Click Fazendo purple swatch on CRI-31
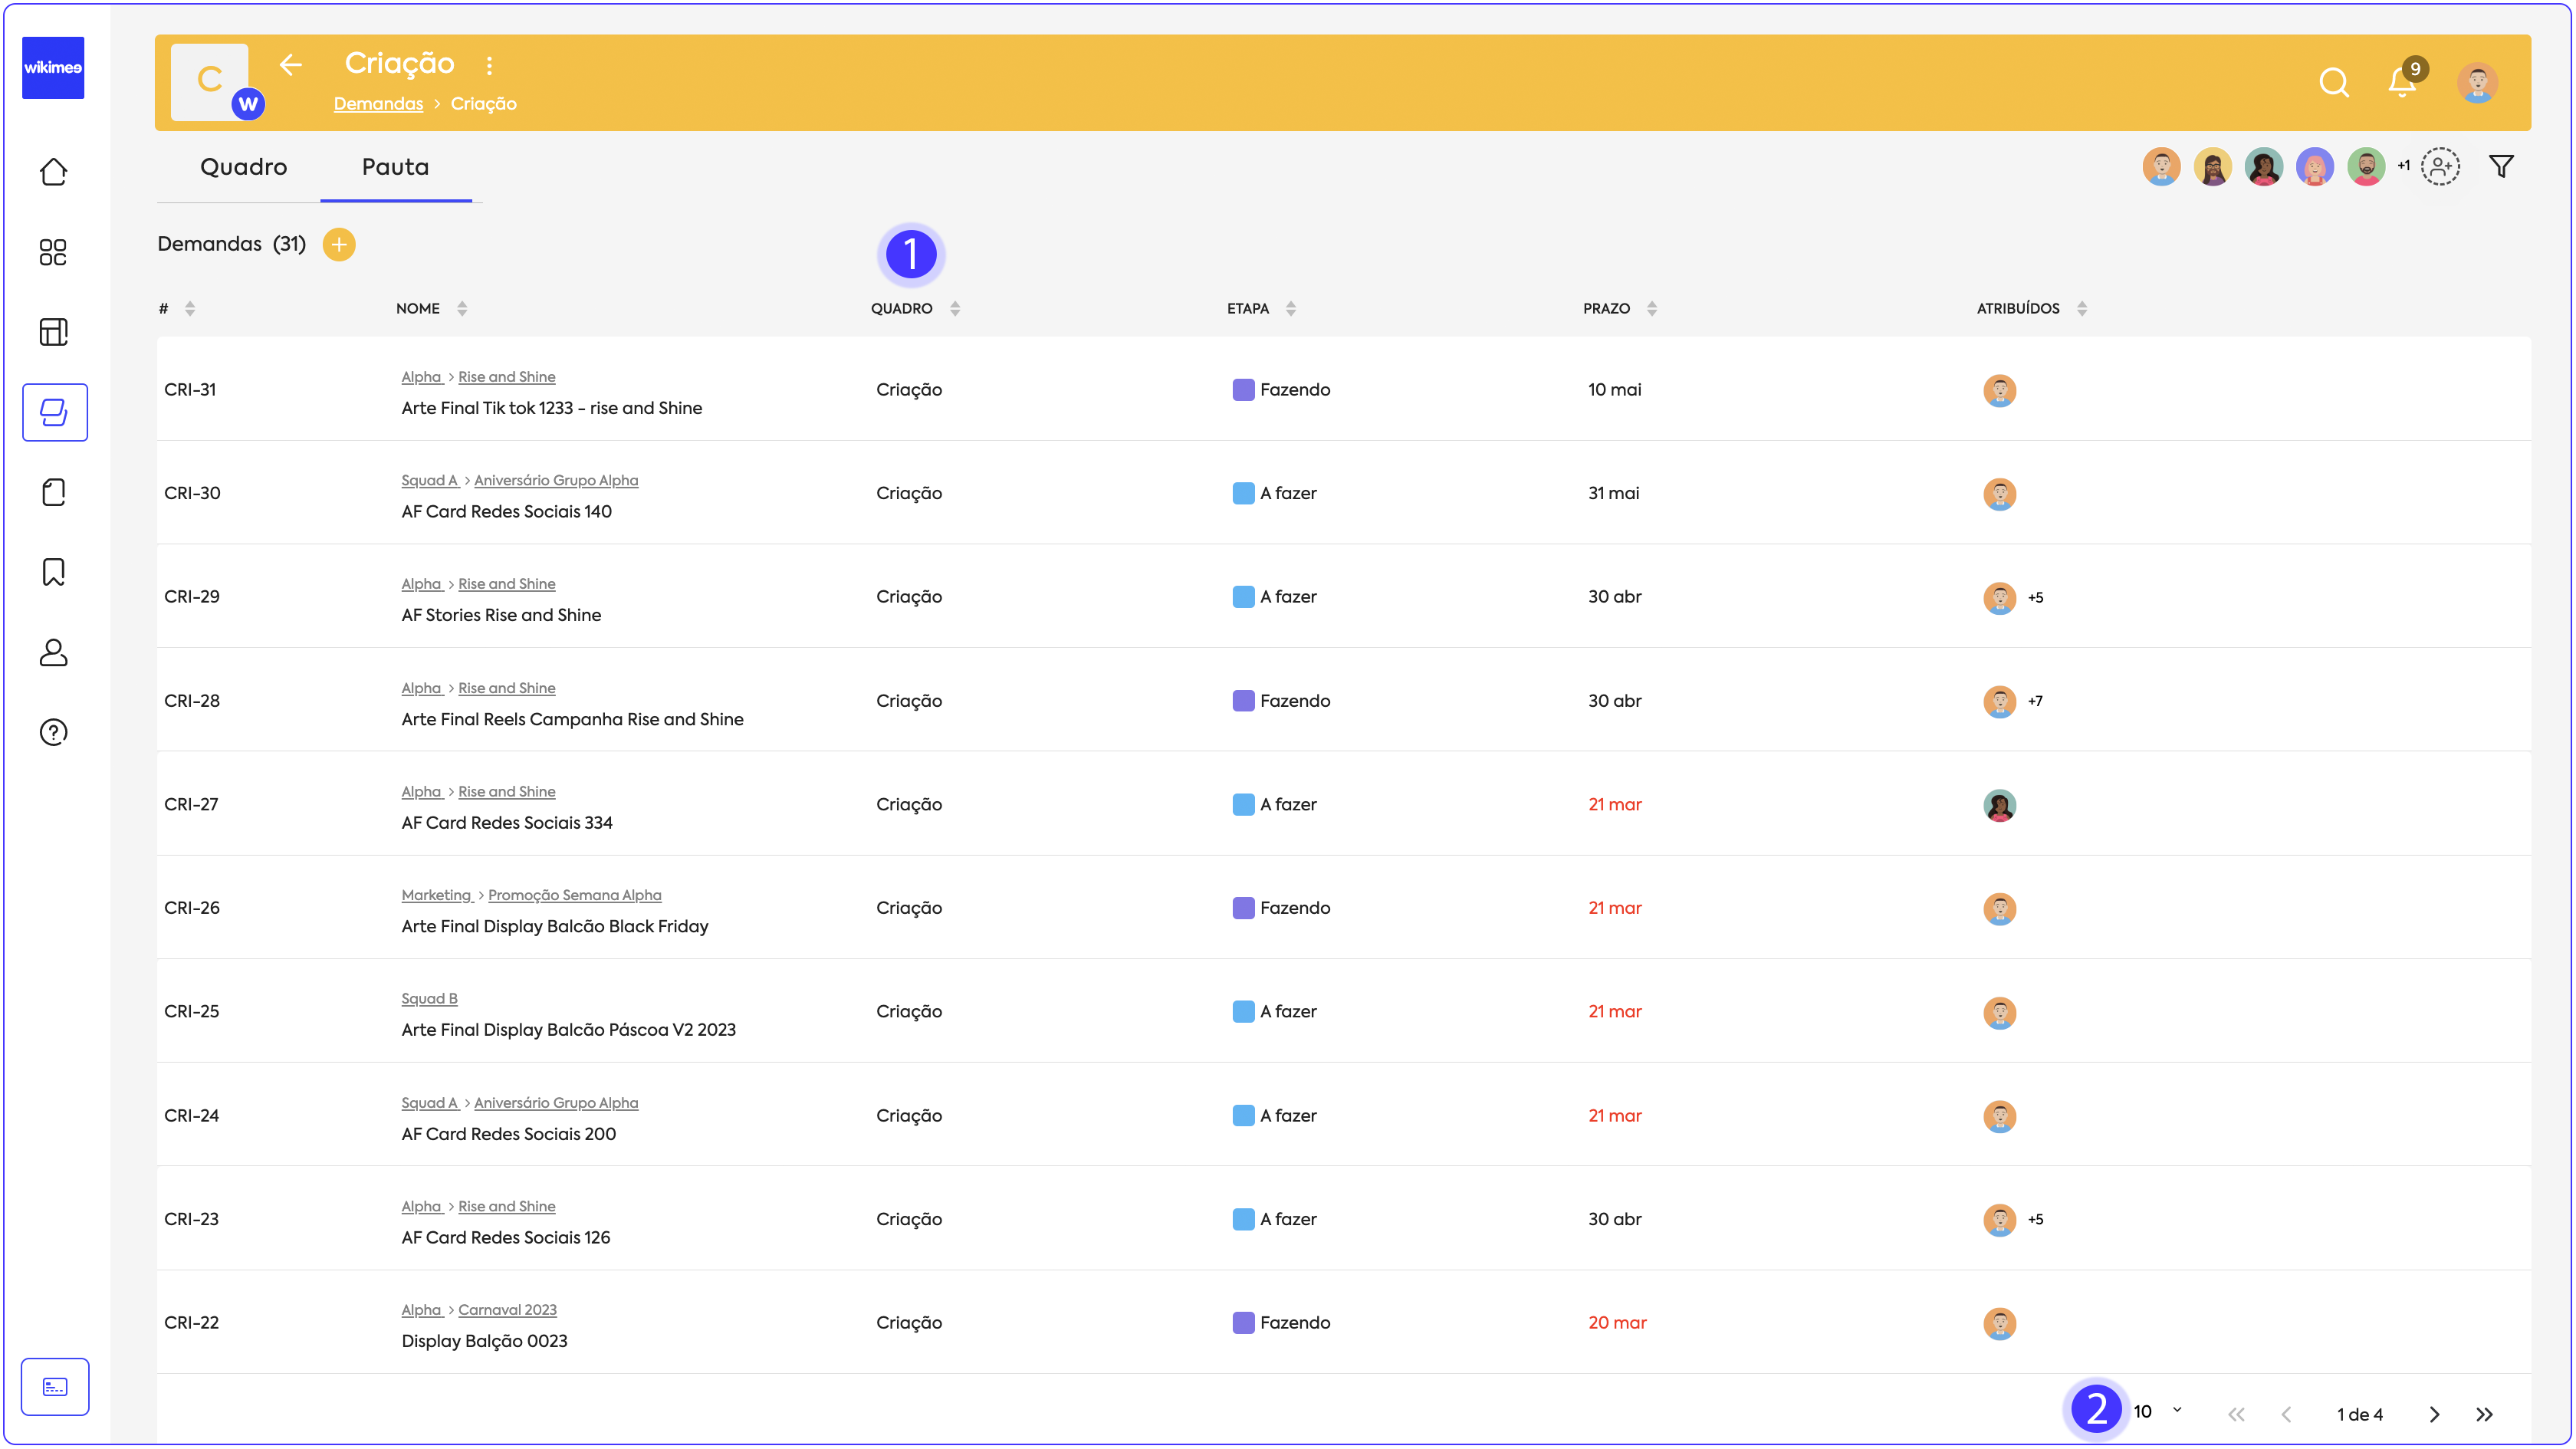This screenshot has width=2576, height=1449. tap(1243, 390)
